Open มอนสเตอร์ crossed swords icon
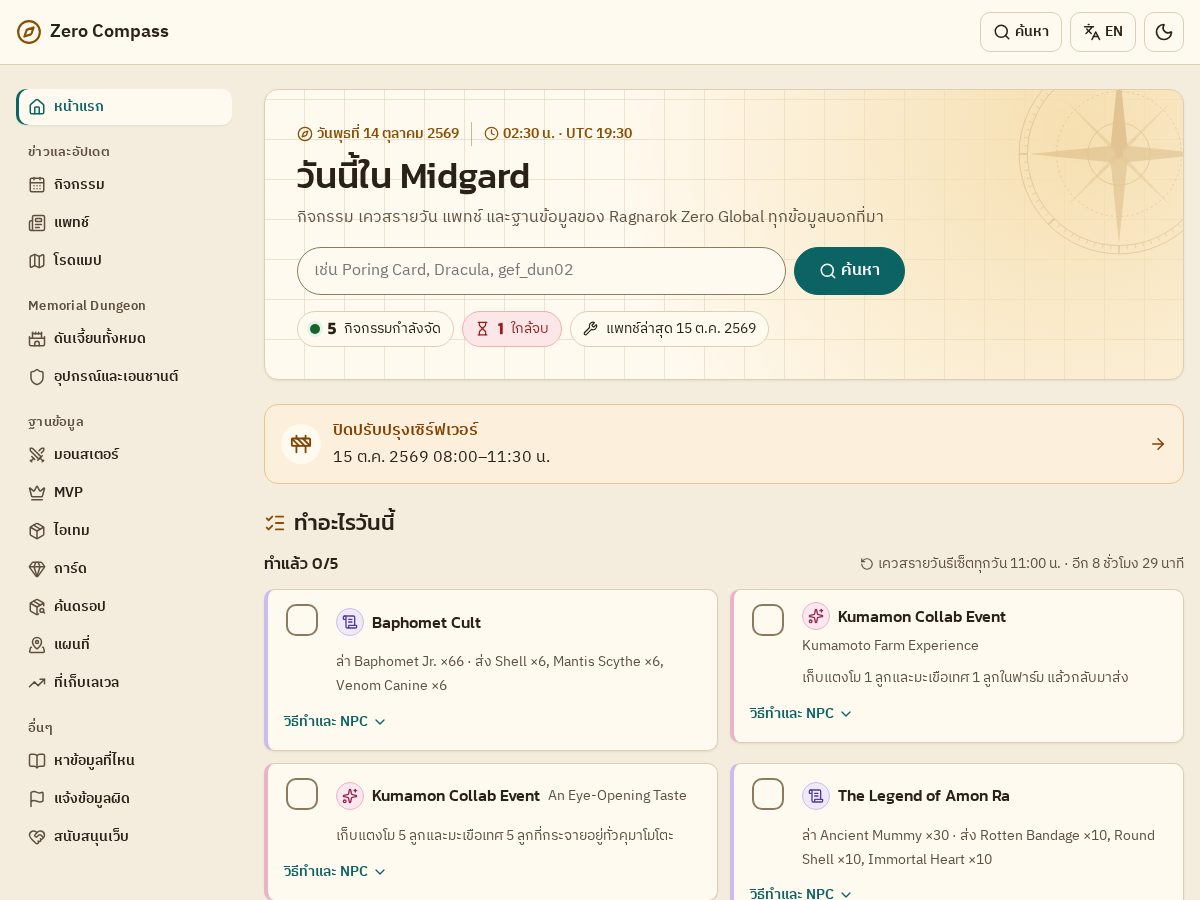The height and width of the screenshot is (900, 1200). coord(37,454)
